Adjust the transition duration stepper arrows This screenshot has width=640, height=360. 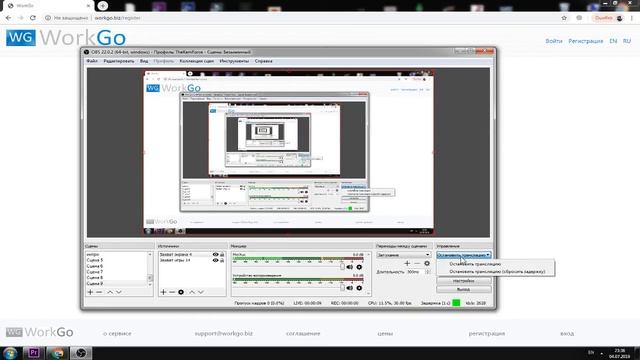[427, 272]
